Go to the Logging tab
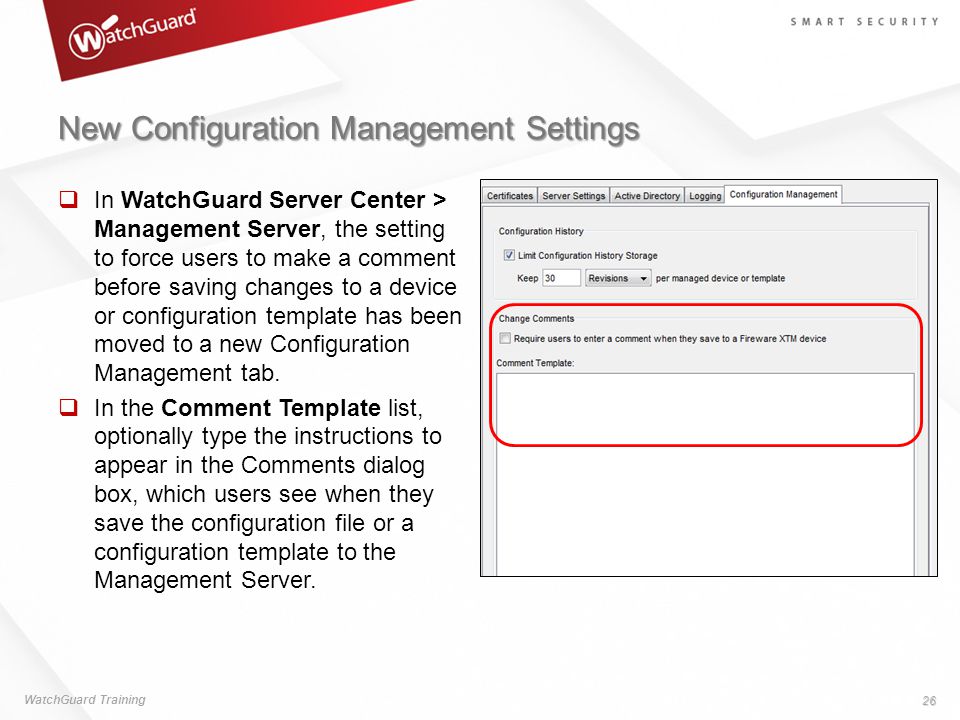960x720 pixels. point(705,196)
